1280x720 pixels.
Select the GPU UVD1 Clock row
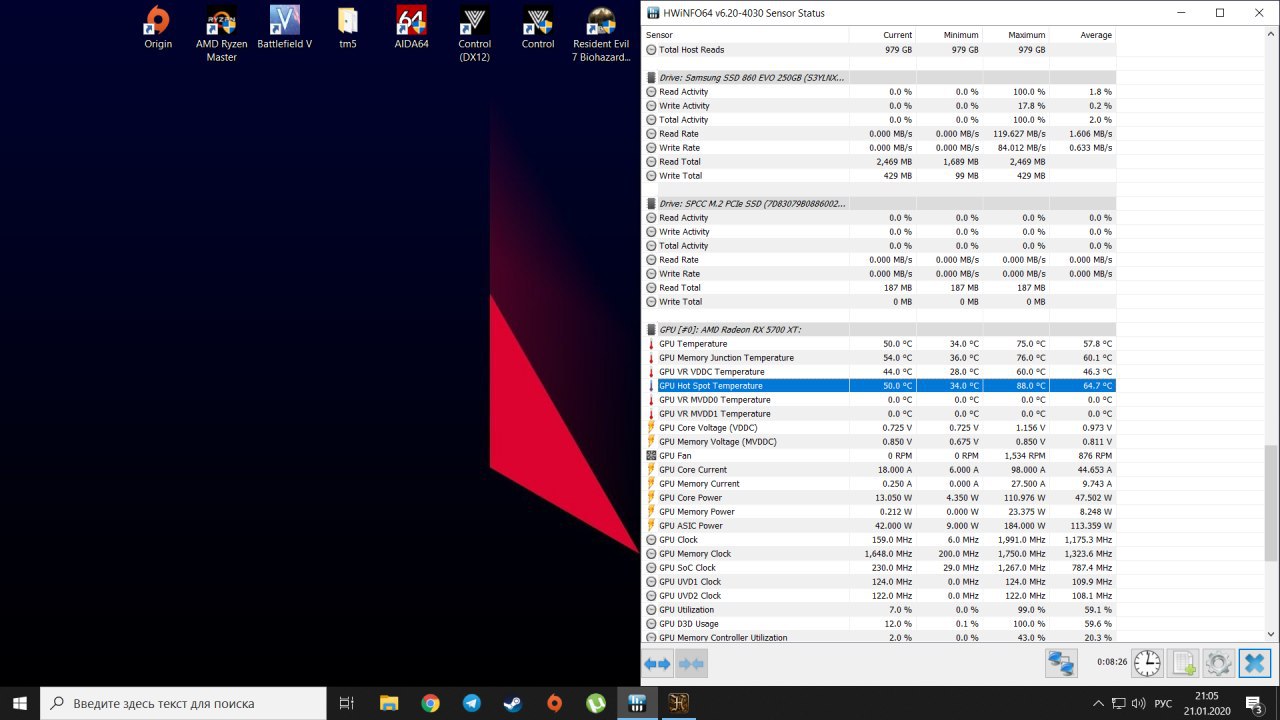tap(879, 581)
